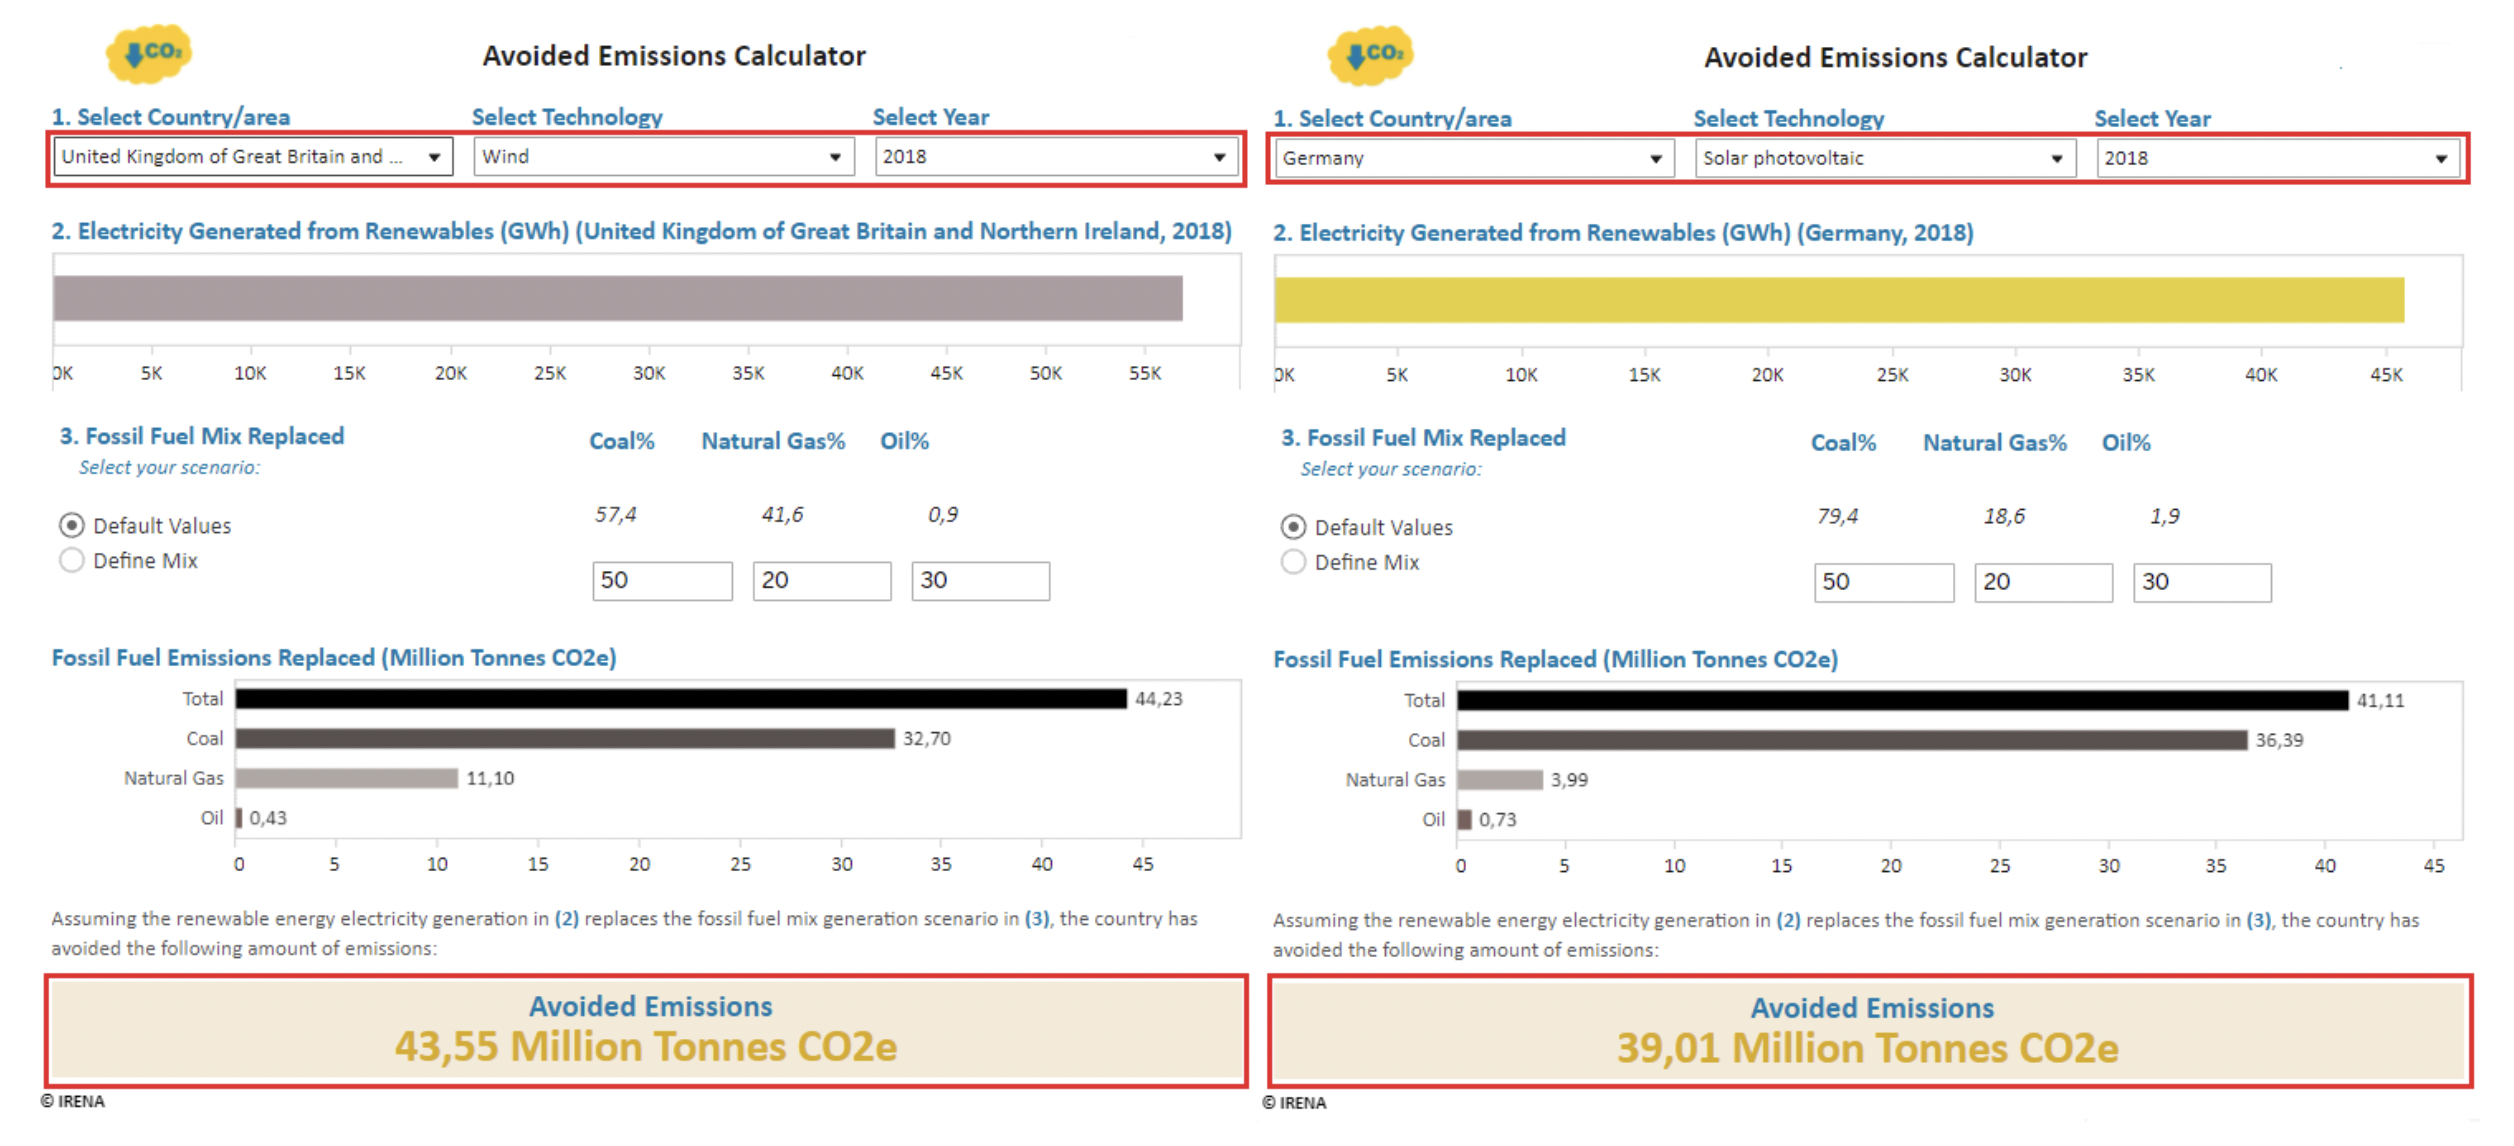
Task: Open the United Kingdom country dropdown
Action: 252,157
